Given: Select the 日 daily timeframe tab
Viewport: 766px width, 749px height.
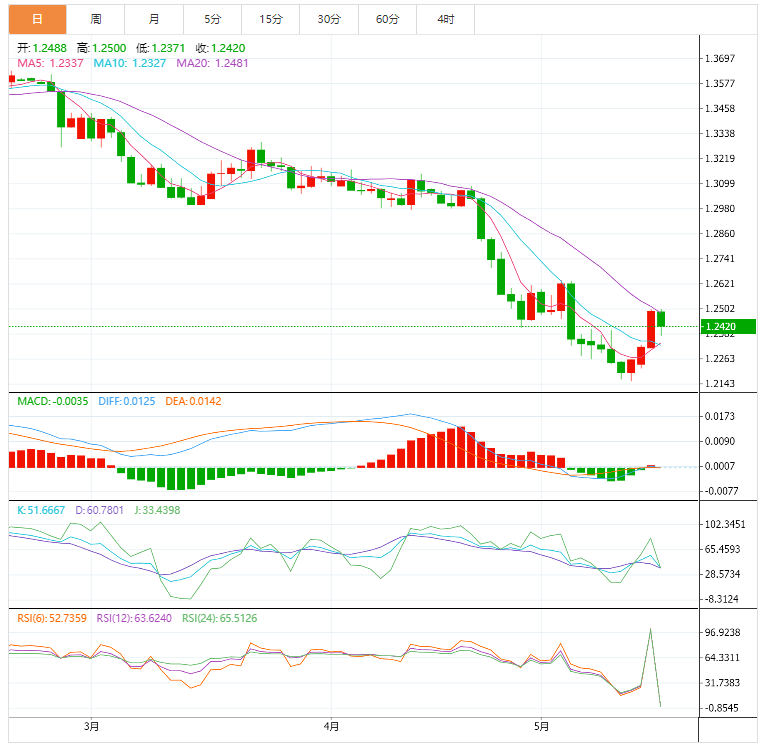Looking at the screenshot, I should 38,19.
